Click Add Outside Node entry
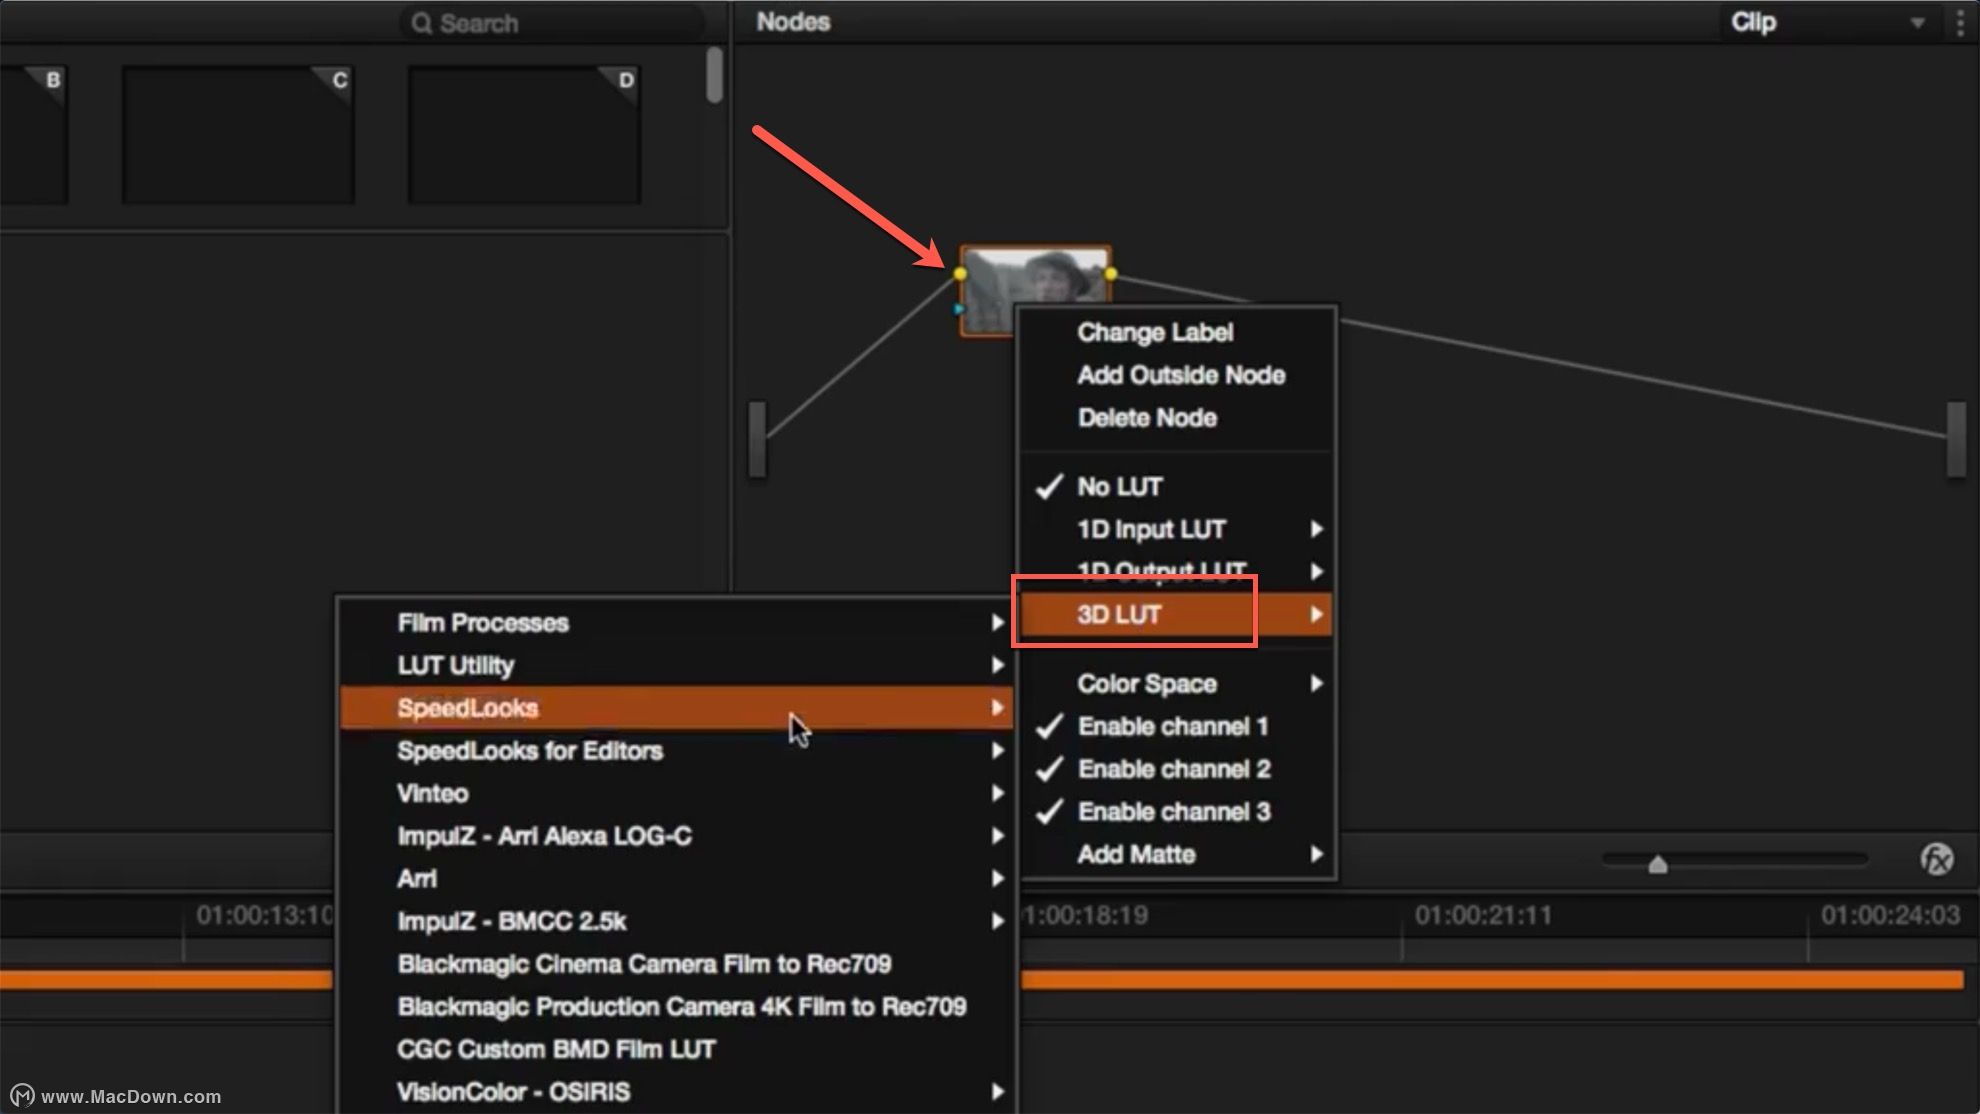 (1181, 375)
